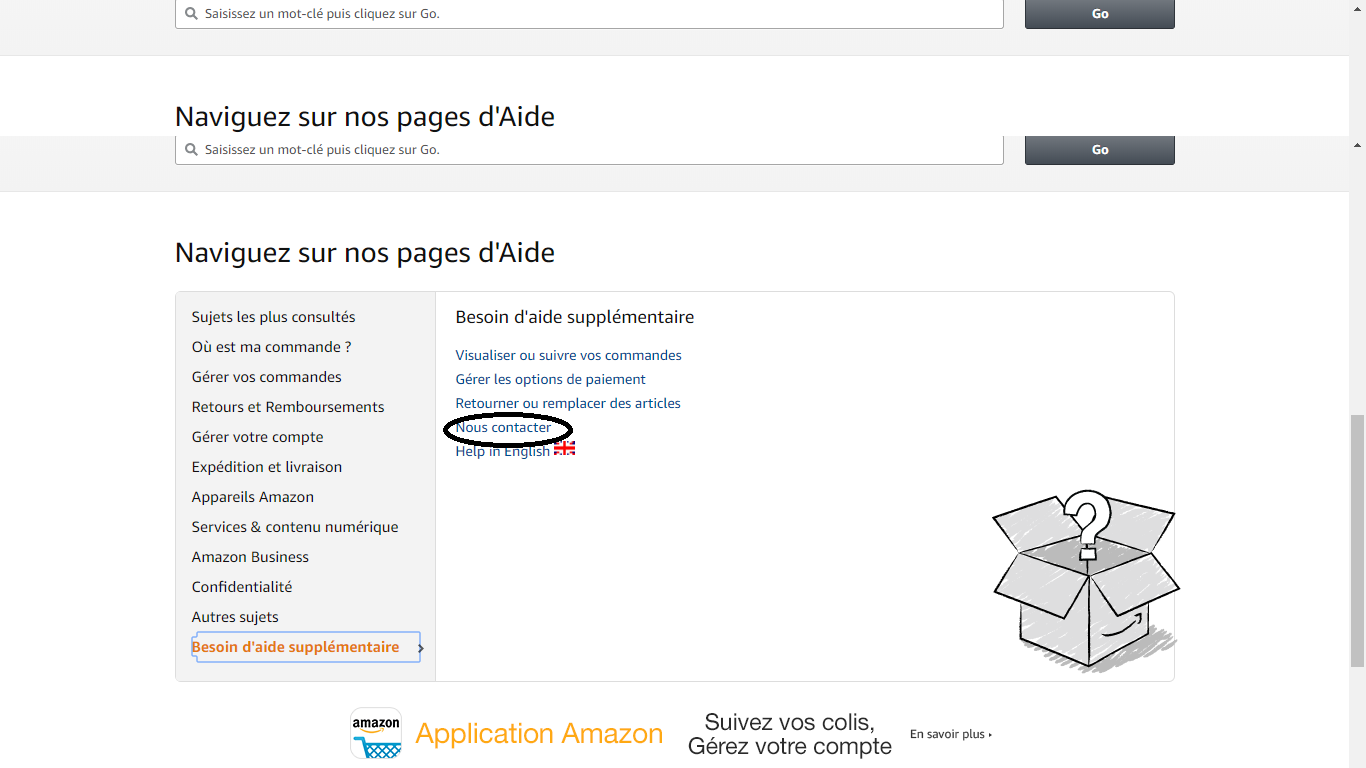Click the circled Nous contacter link
The image size is (1366, 768).
(x=503, y=427)
